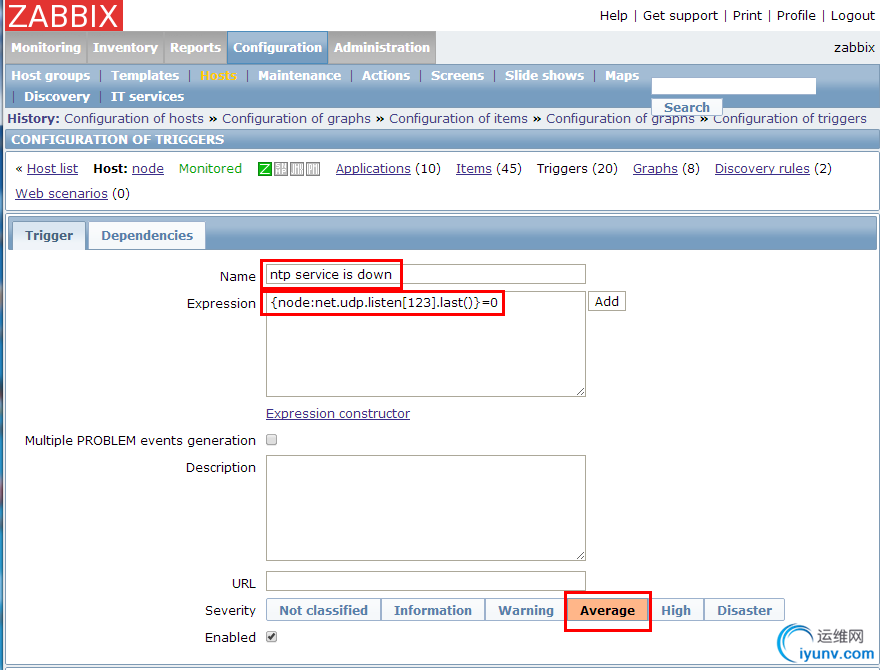Viewport: 880px width, 670px height.
Task: Click the trigger Name field
Action: click(x=425, y=274)
